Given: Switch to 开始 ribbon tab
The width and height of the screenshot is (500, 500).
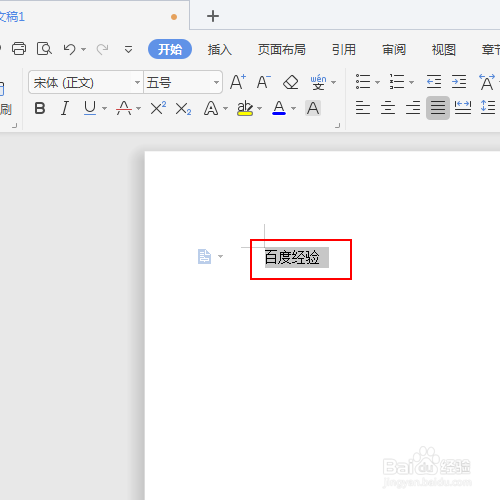Looking at the screenshot, I should [x=170, y=49].
